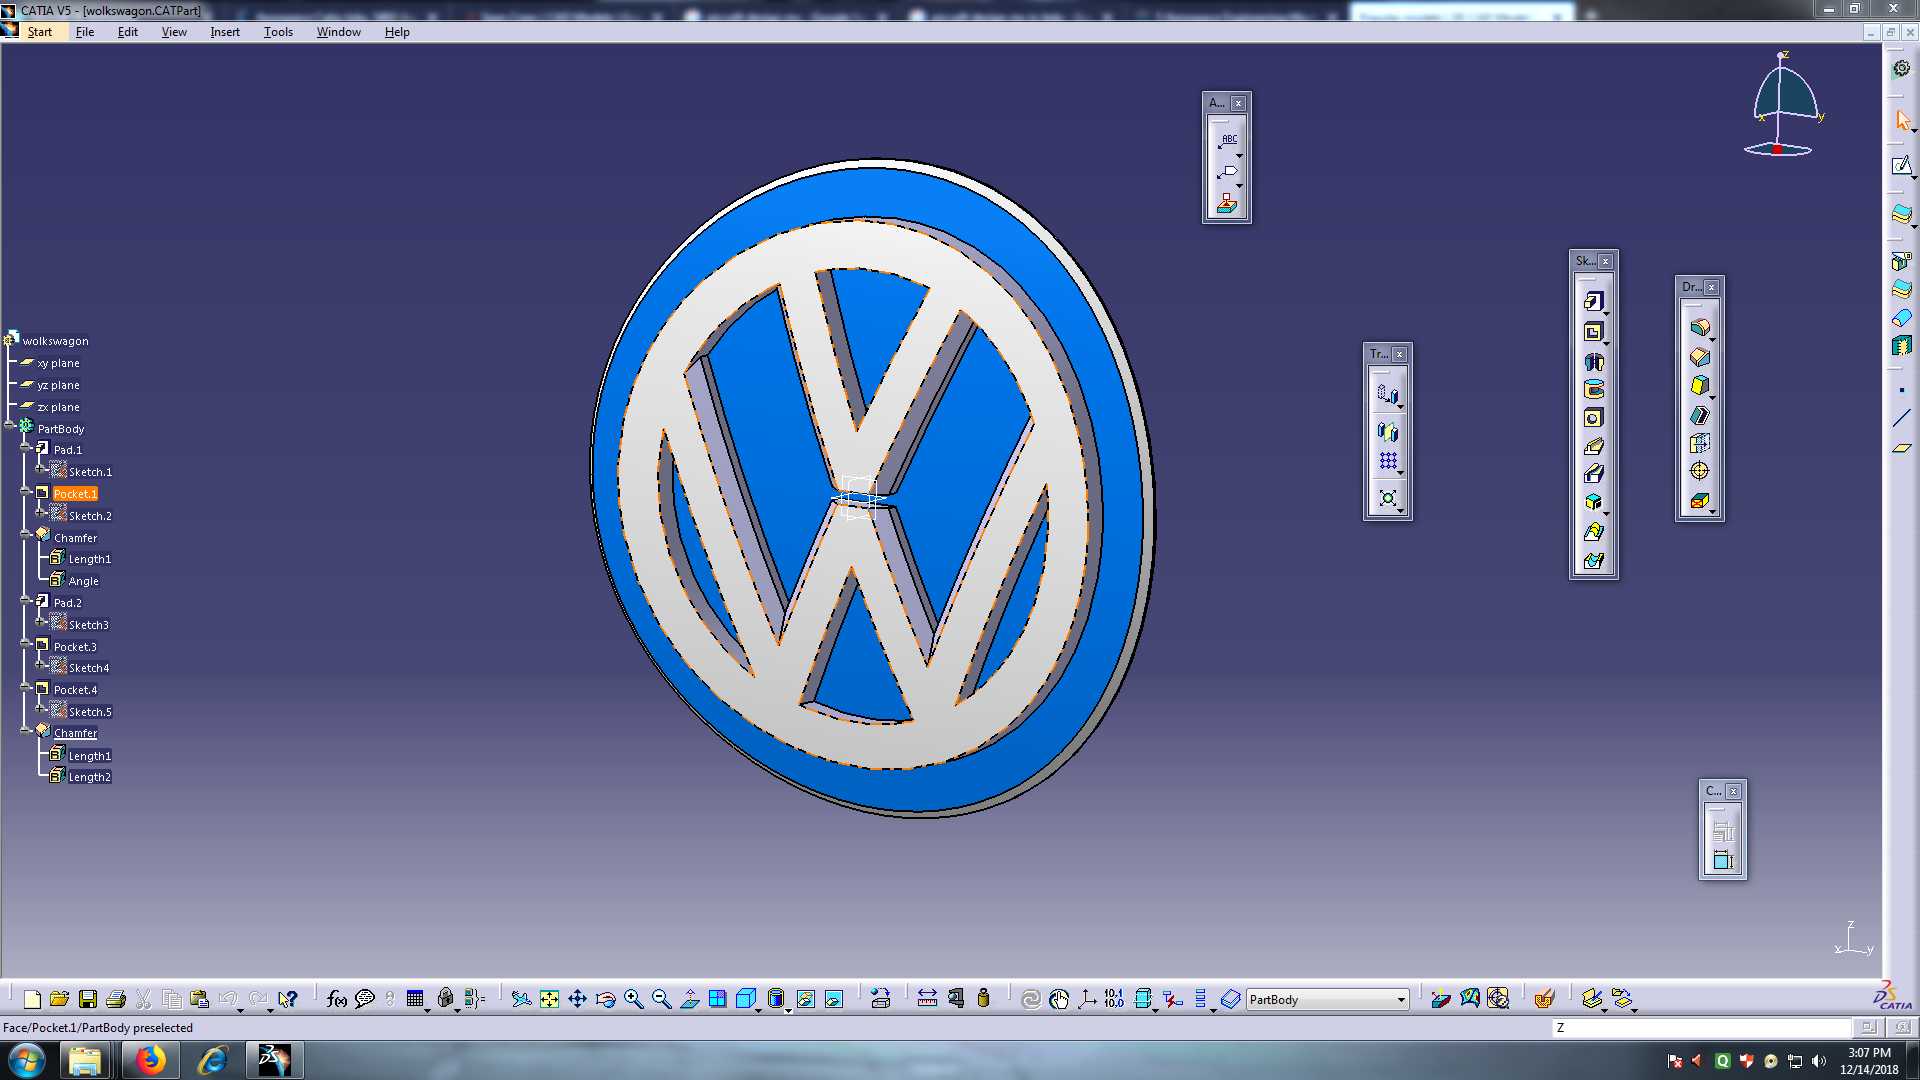Select the Chamfer dress-up tool
Image resolution: width=1920 pixels, height=1080 pixels.
[1700, 357]
